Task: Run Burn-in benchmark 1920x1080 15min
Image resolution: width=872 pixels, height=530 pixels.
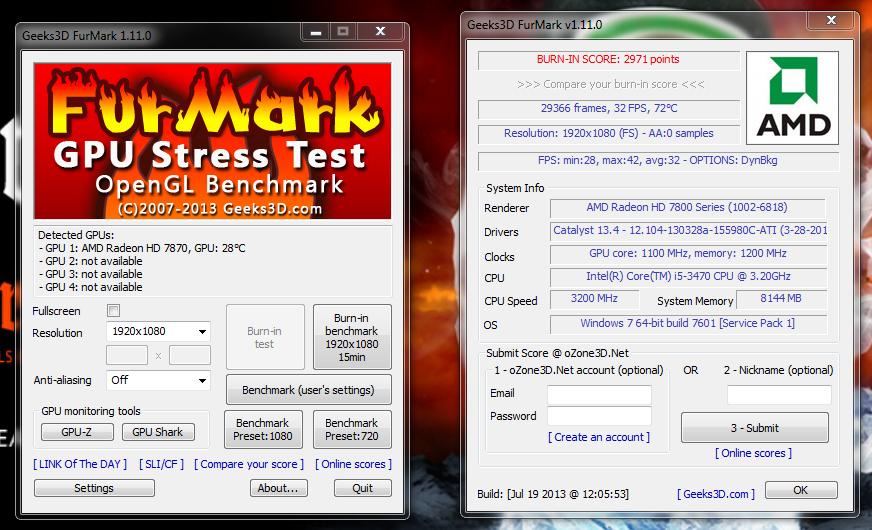Action: coord(352,337)
